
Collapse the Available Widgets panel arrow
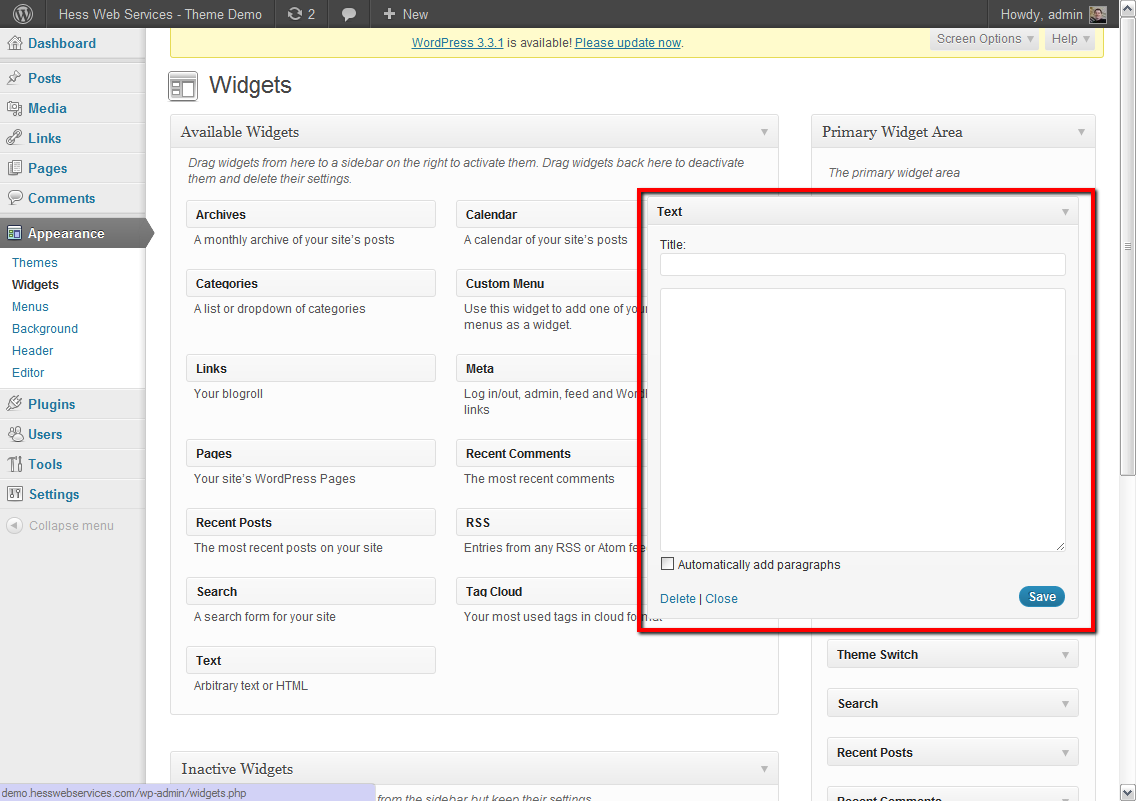point(764,132)
